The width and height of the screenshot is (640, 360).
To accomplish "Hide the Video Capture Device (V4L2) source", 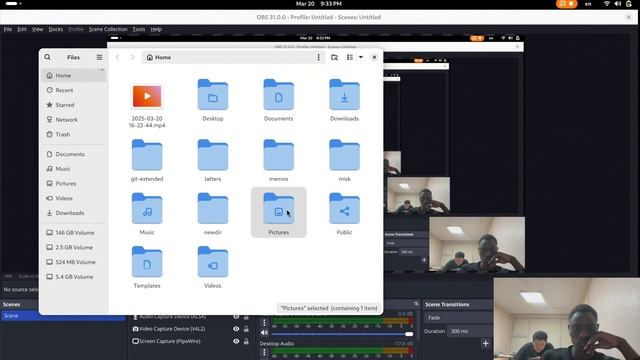I will 236,329.
